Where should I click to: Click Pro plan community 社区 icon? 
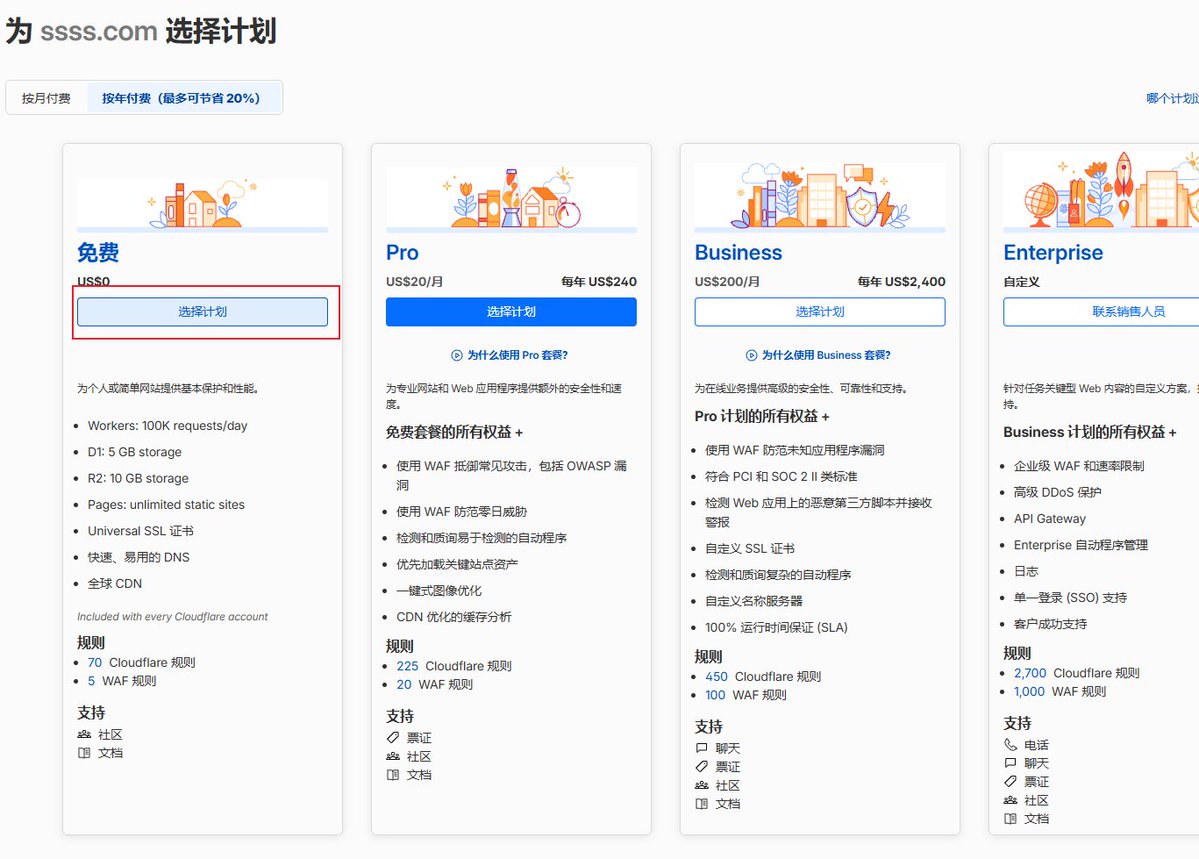click(x=393, y=757)
